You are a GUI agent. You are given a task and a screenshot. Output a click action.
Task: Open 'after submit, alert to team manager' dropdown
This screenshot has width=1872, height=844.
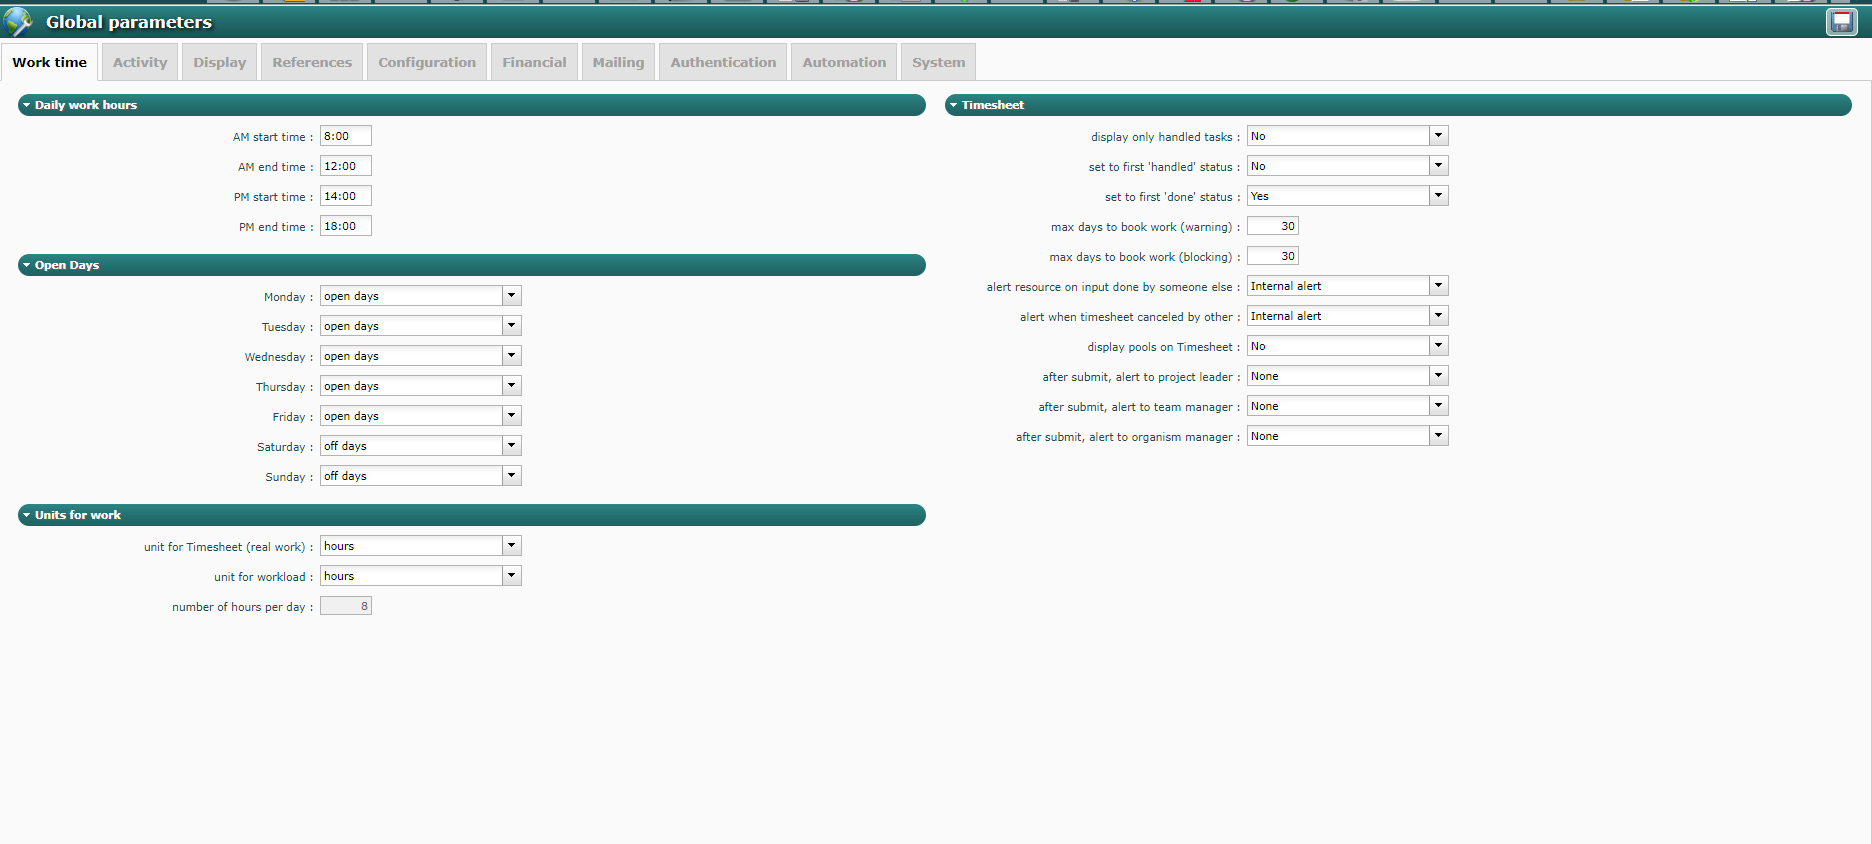1438,406
